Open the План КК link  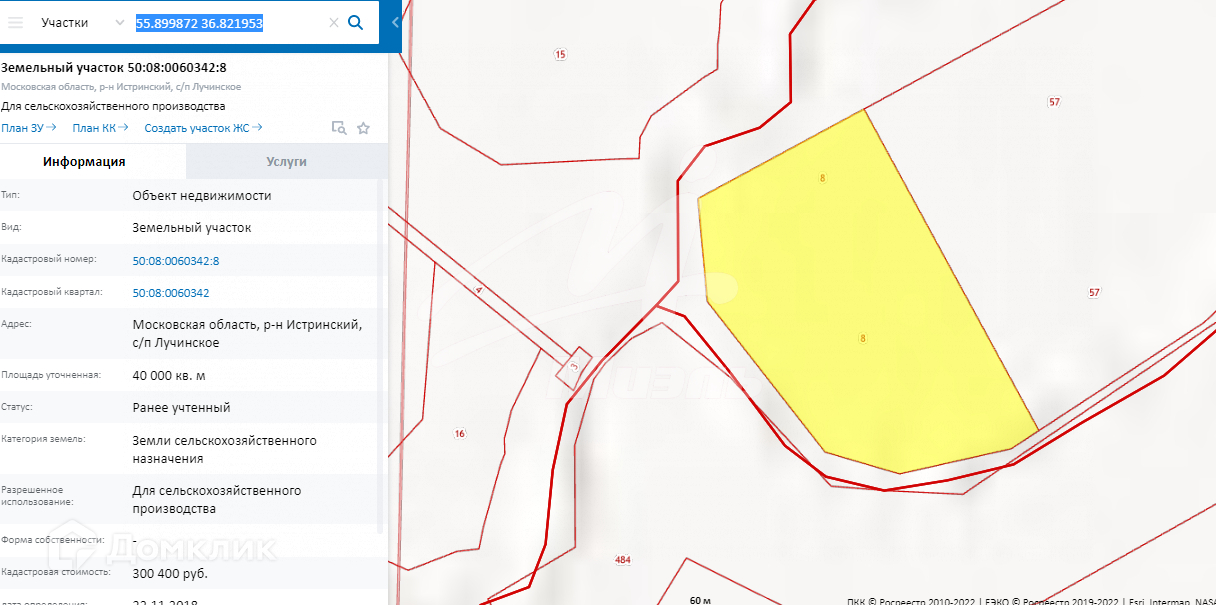101,128
